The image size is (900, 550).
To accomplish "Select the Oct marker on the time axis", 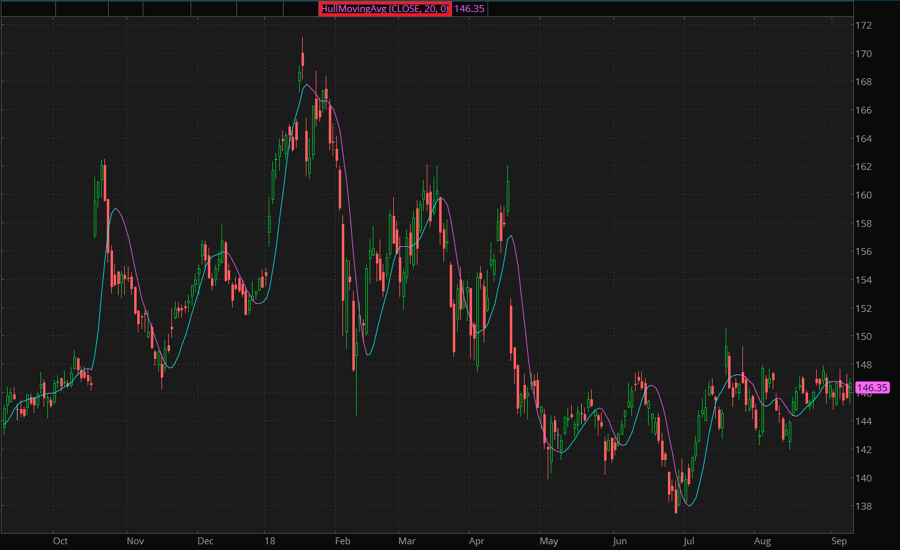I will [x=60, y=541].
